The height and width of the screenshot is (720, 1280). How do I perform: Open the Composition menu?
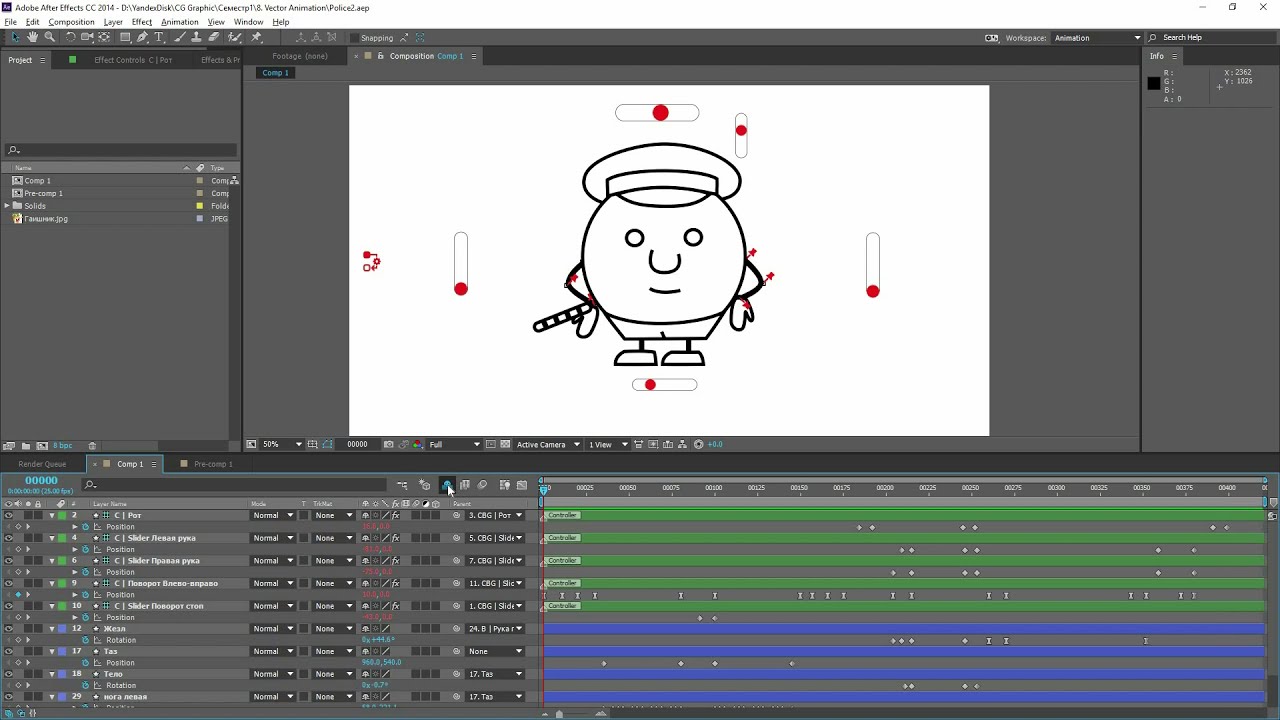point(71,22)
